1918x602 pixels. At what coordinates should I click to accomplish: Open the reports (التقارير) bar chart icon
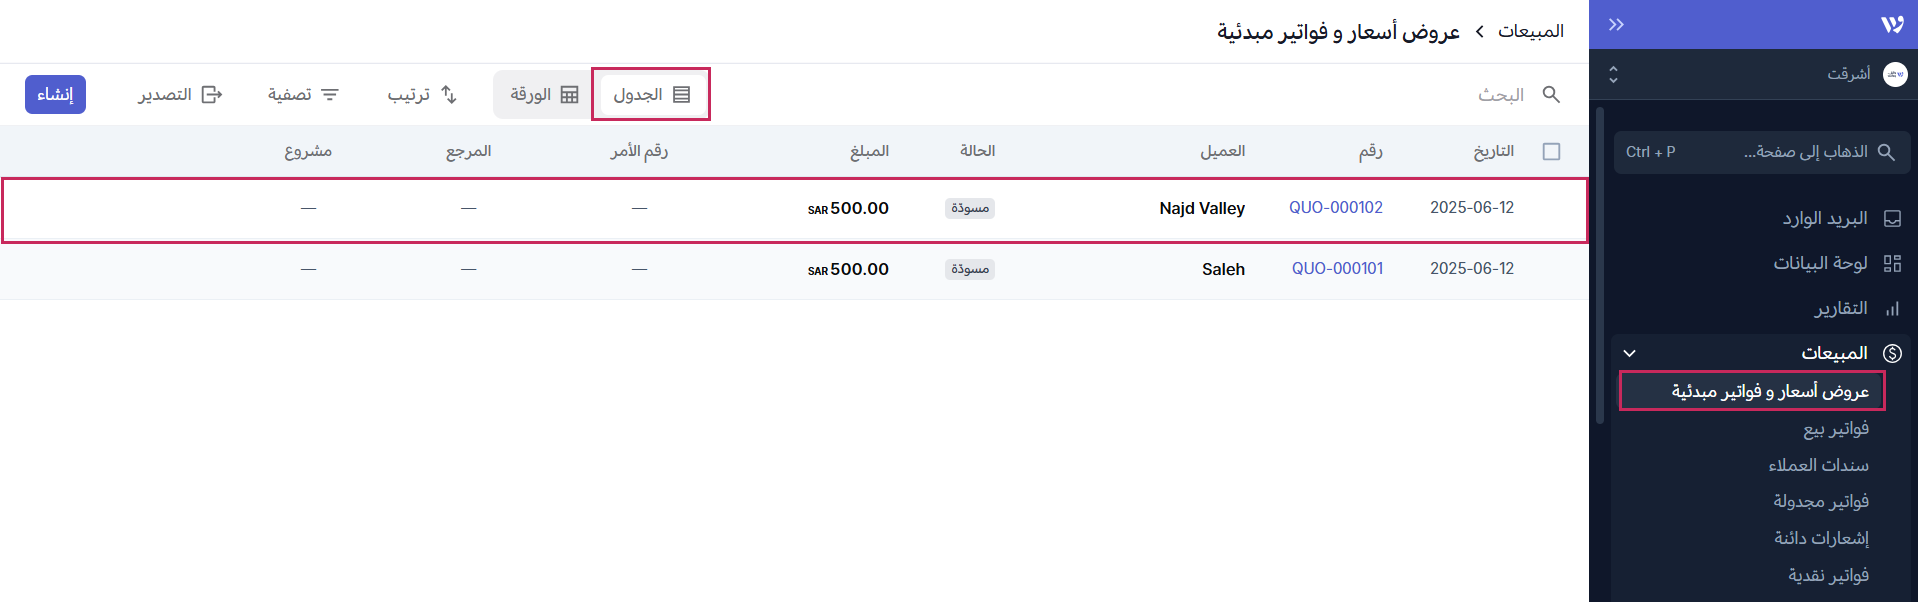(1892, 309)
